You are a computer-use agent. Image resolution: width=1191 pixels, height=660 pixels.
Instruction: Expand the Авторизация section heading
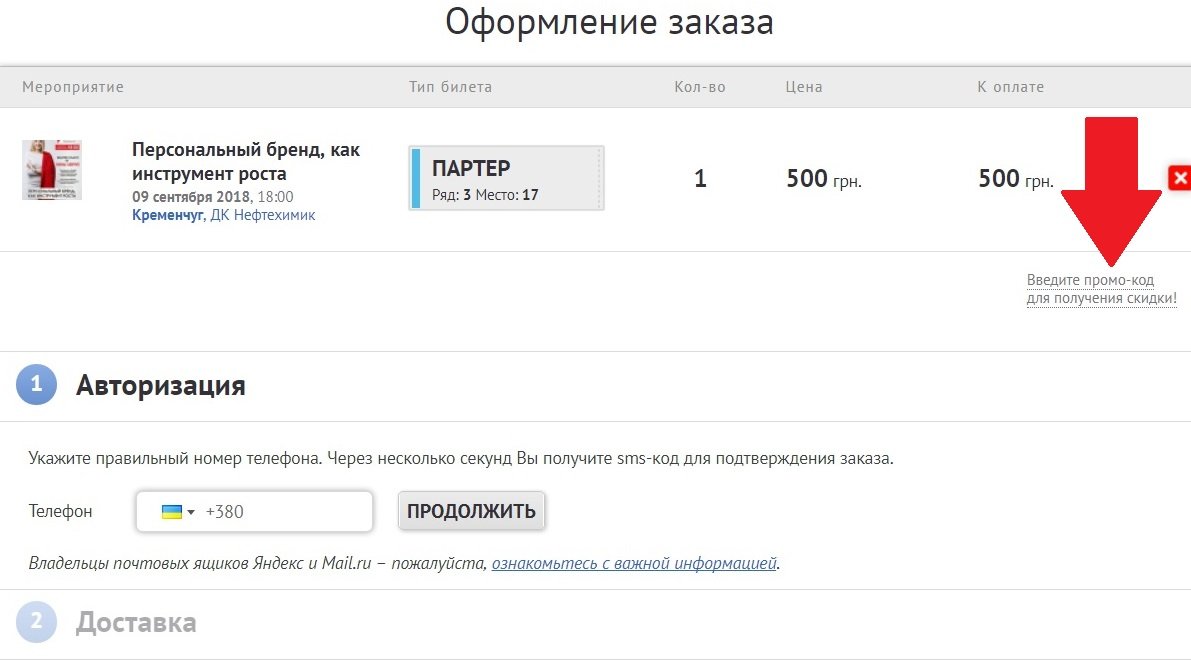pyautogui.click(x=160, y=385)
